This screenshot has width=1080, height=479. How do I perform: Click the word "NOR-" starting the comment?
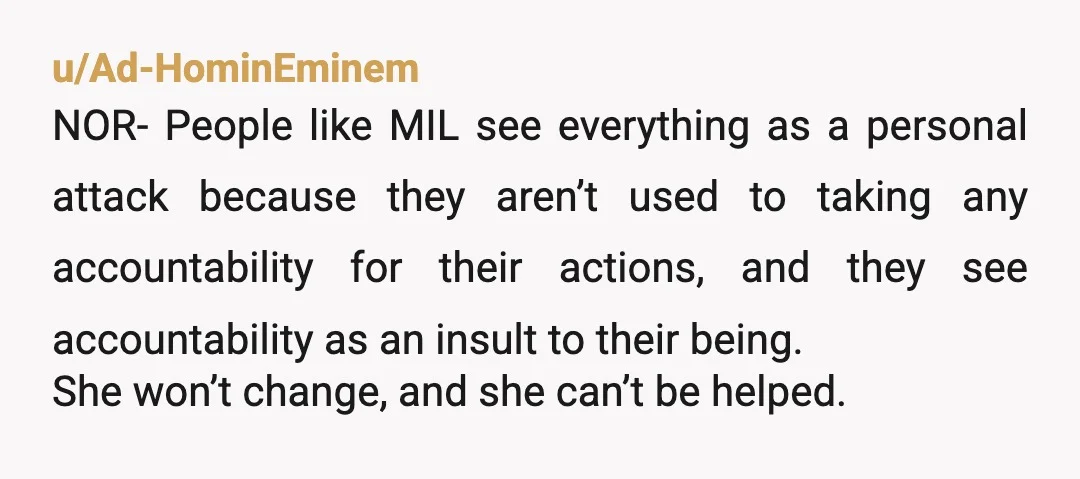pos(99,126)
